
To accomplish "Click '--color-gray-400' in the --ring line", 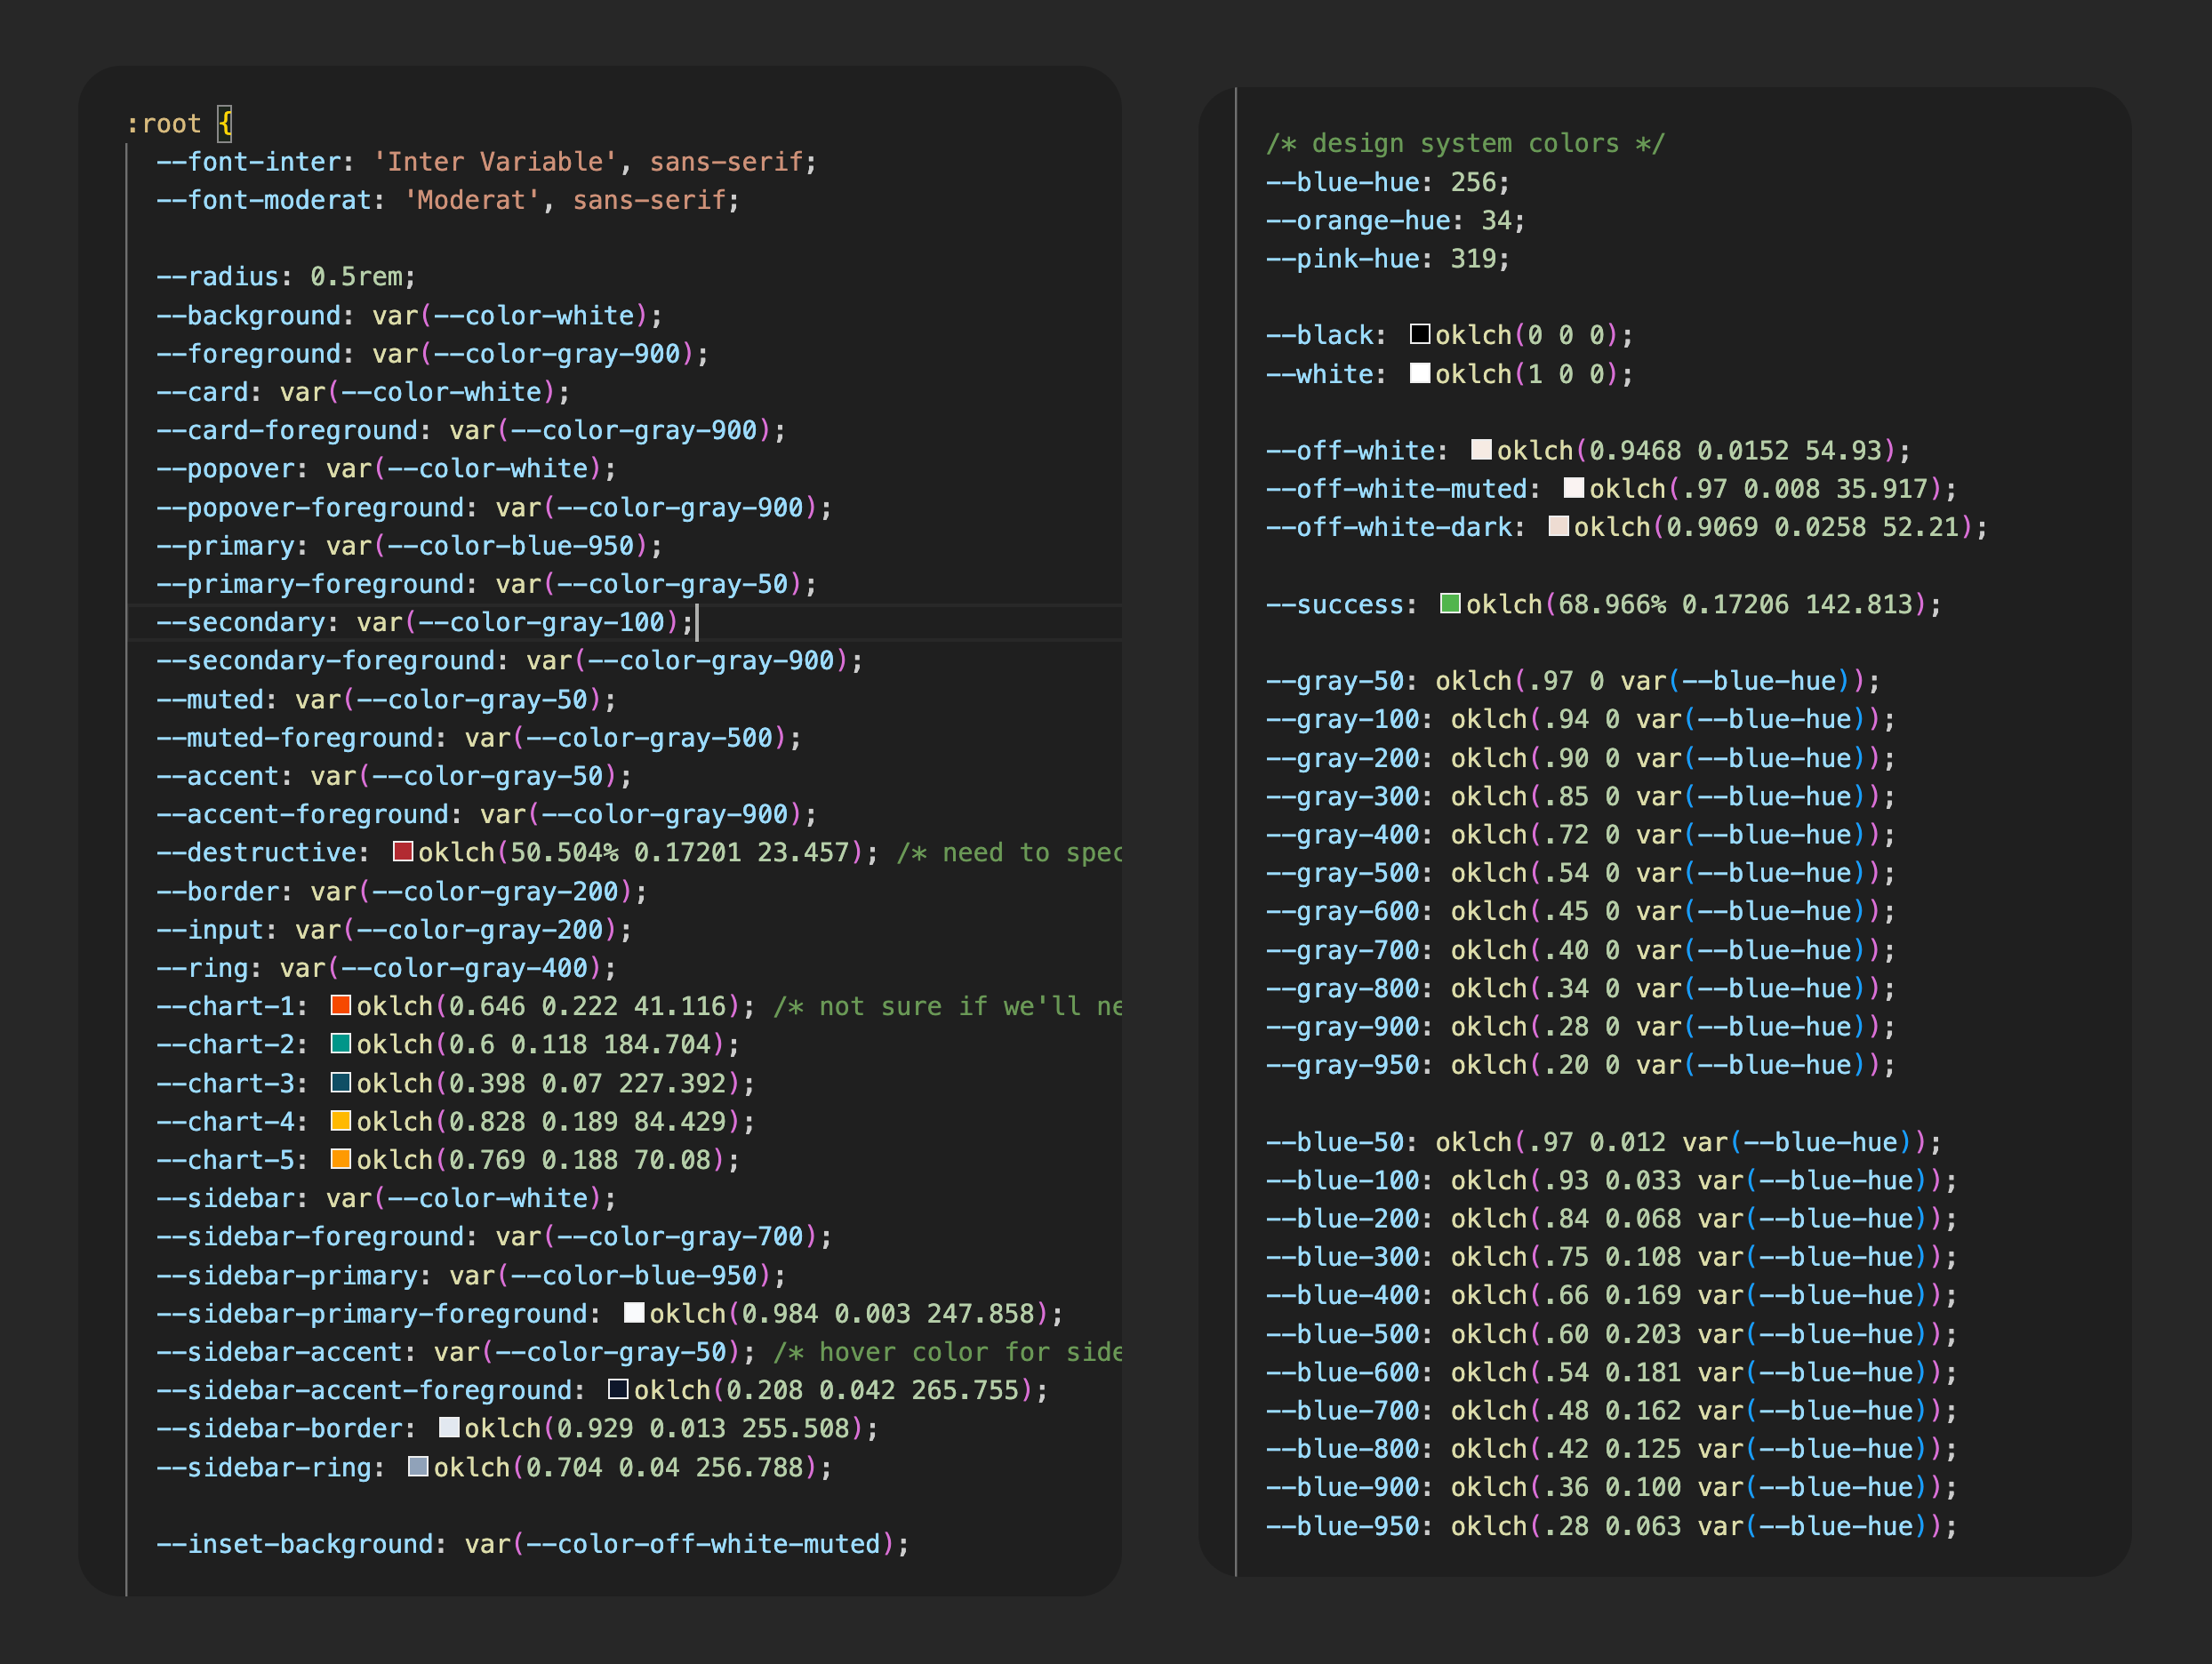I will coord(465,968).
